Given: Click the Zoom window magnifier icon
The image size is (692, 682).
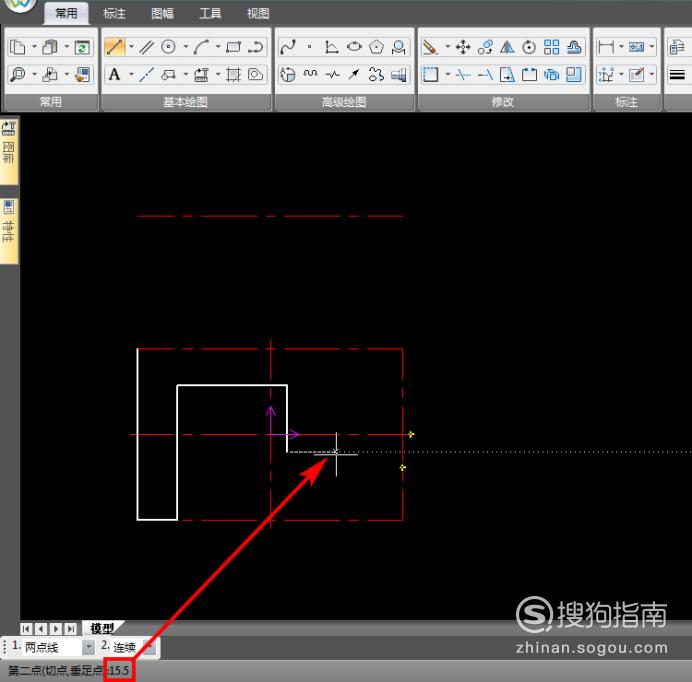Looking at the screenshot, I should [18, 74].
